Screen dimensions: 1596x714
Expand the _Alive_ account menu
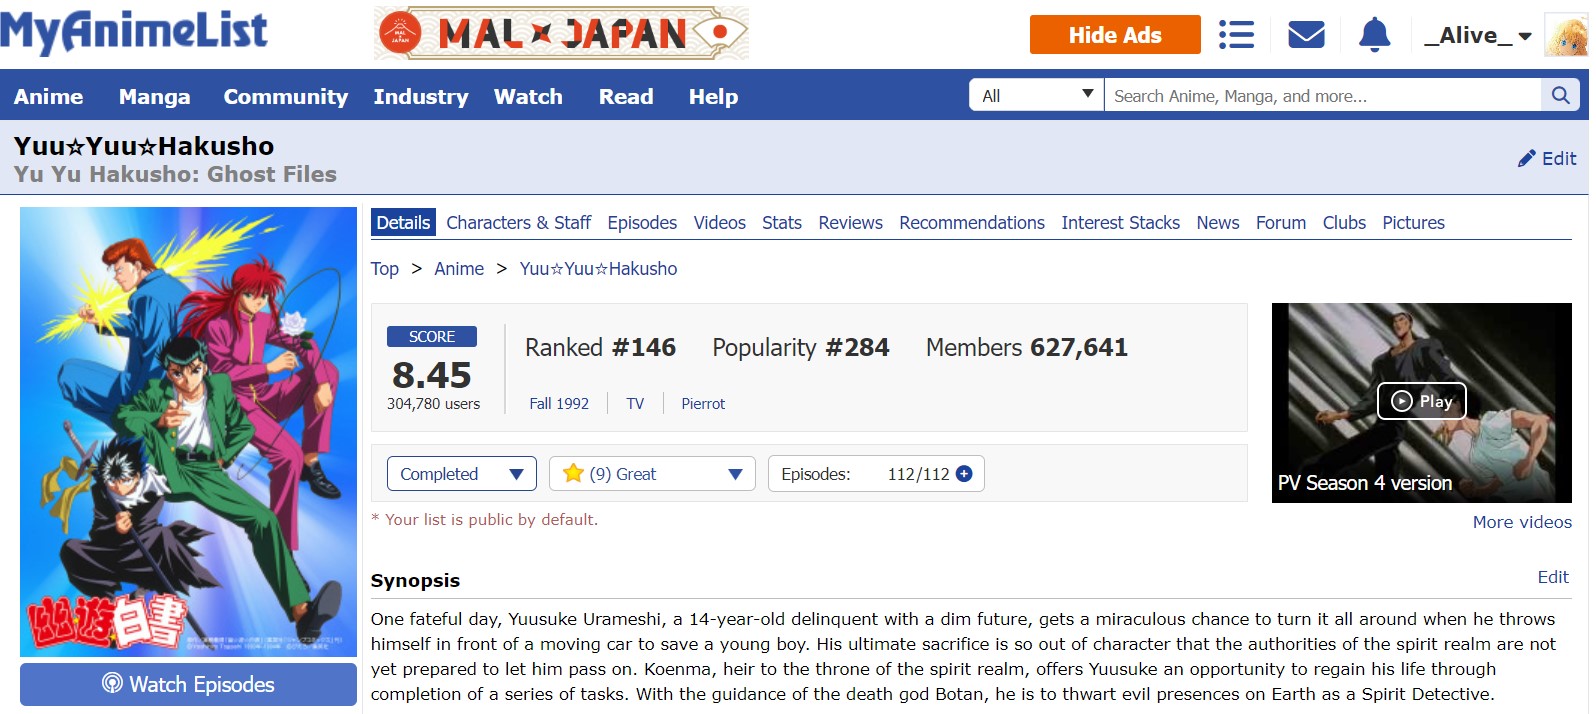(1478, 36)
